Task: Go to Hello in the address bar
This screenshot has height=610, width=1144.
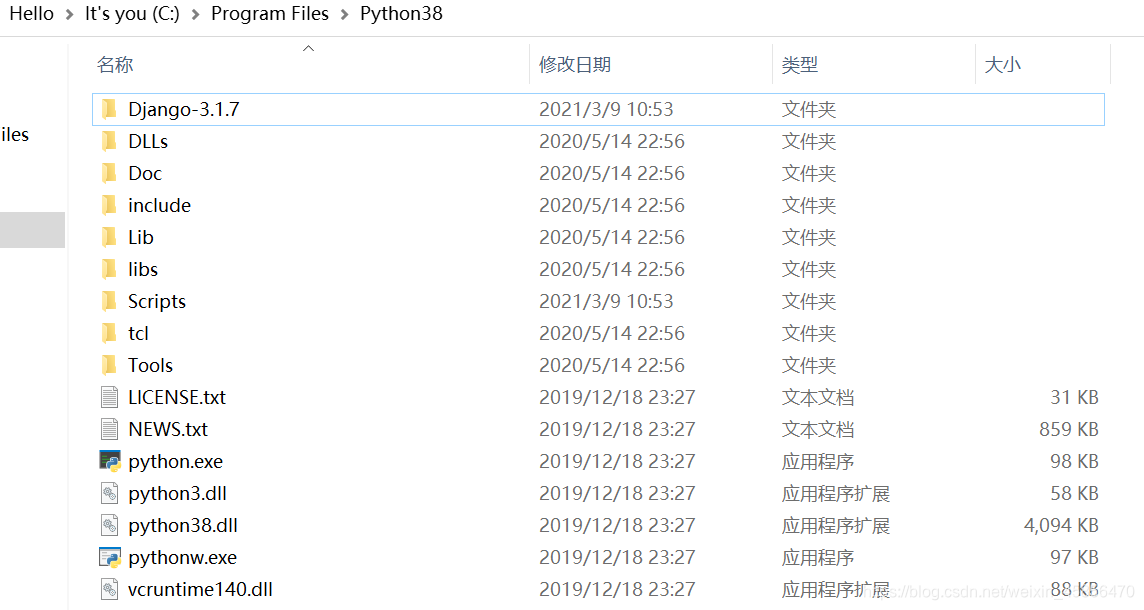Action: pyautogui.click(x=31, y=14)
